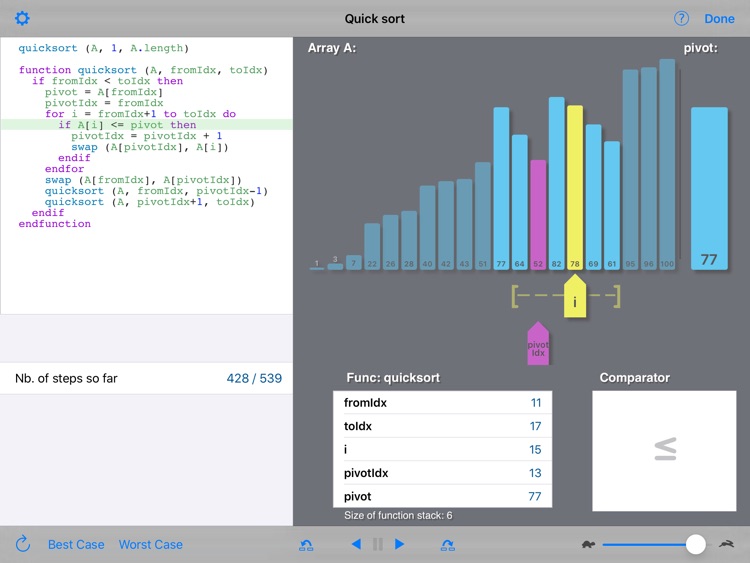Step over forward with redo-loop icon
The image size is (750, 563).
448,544
